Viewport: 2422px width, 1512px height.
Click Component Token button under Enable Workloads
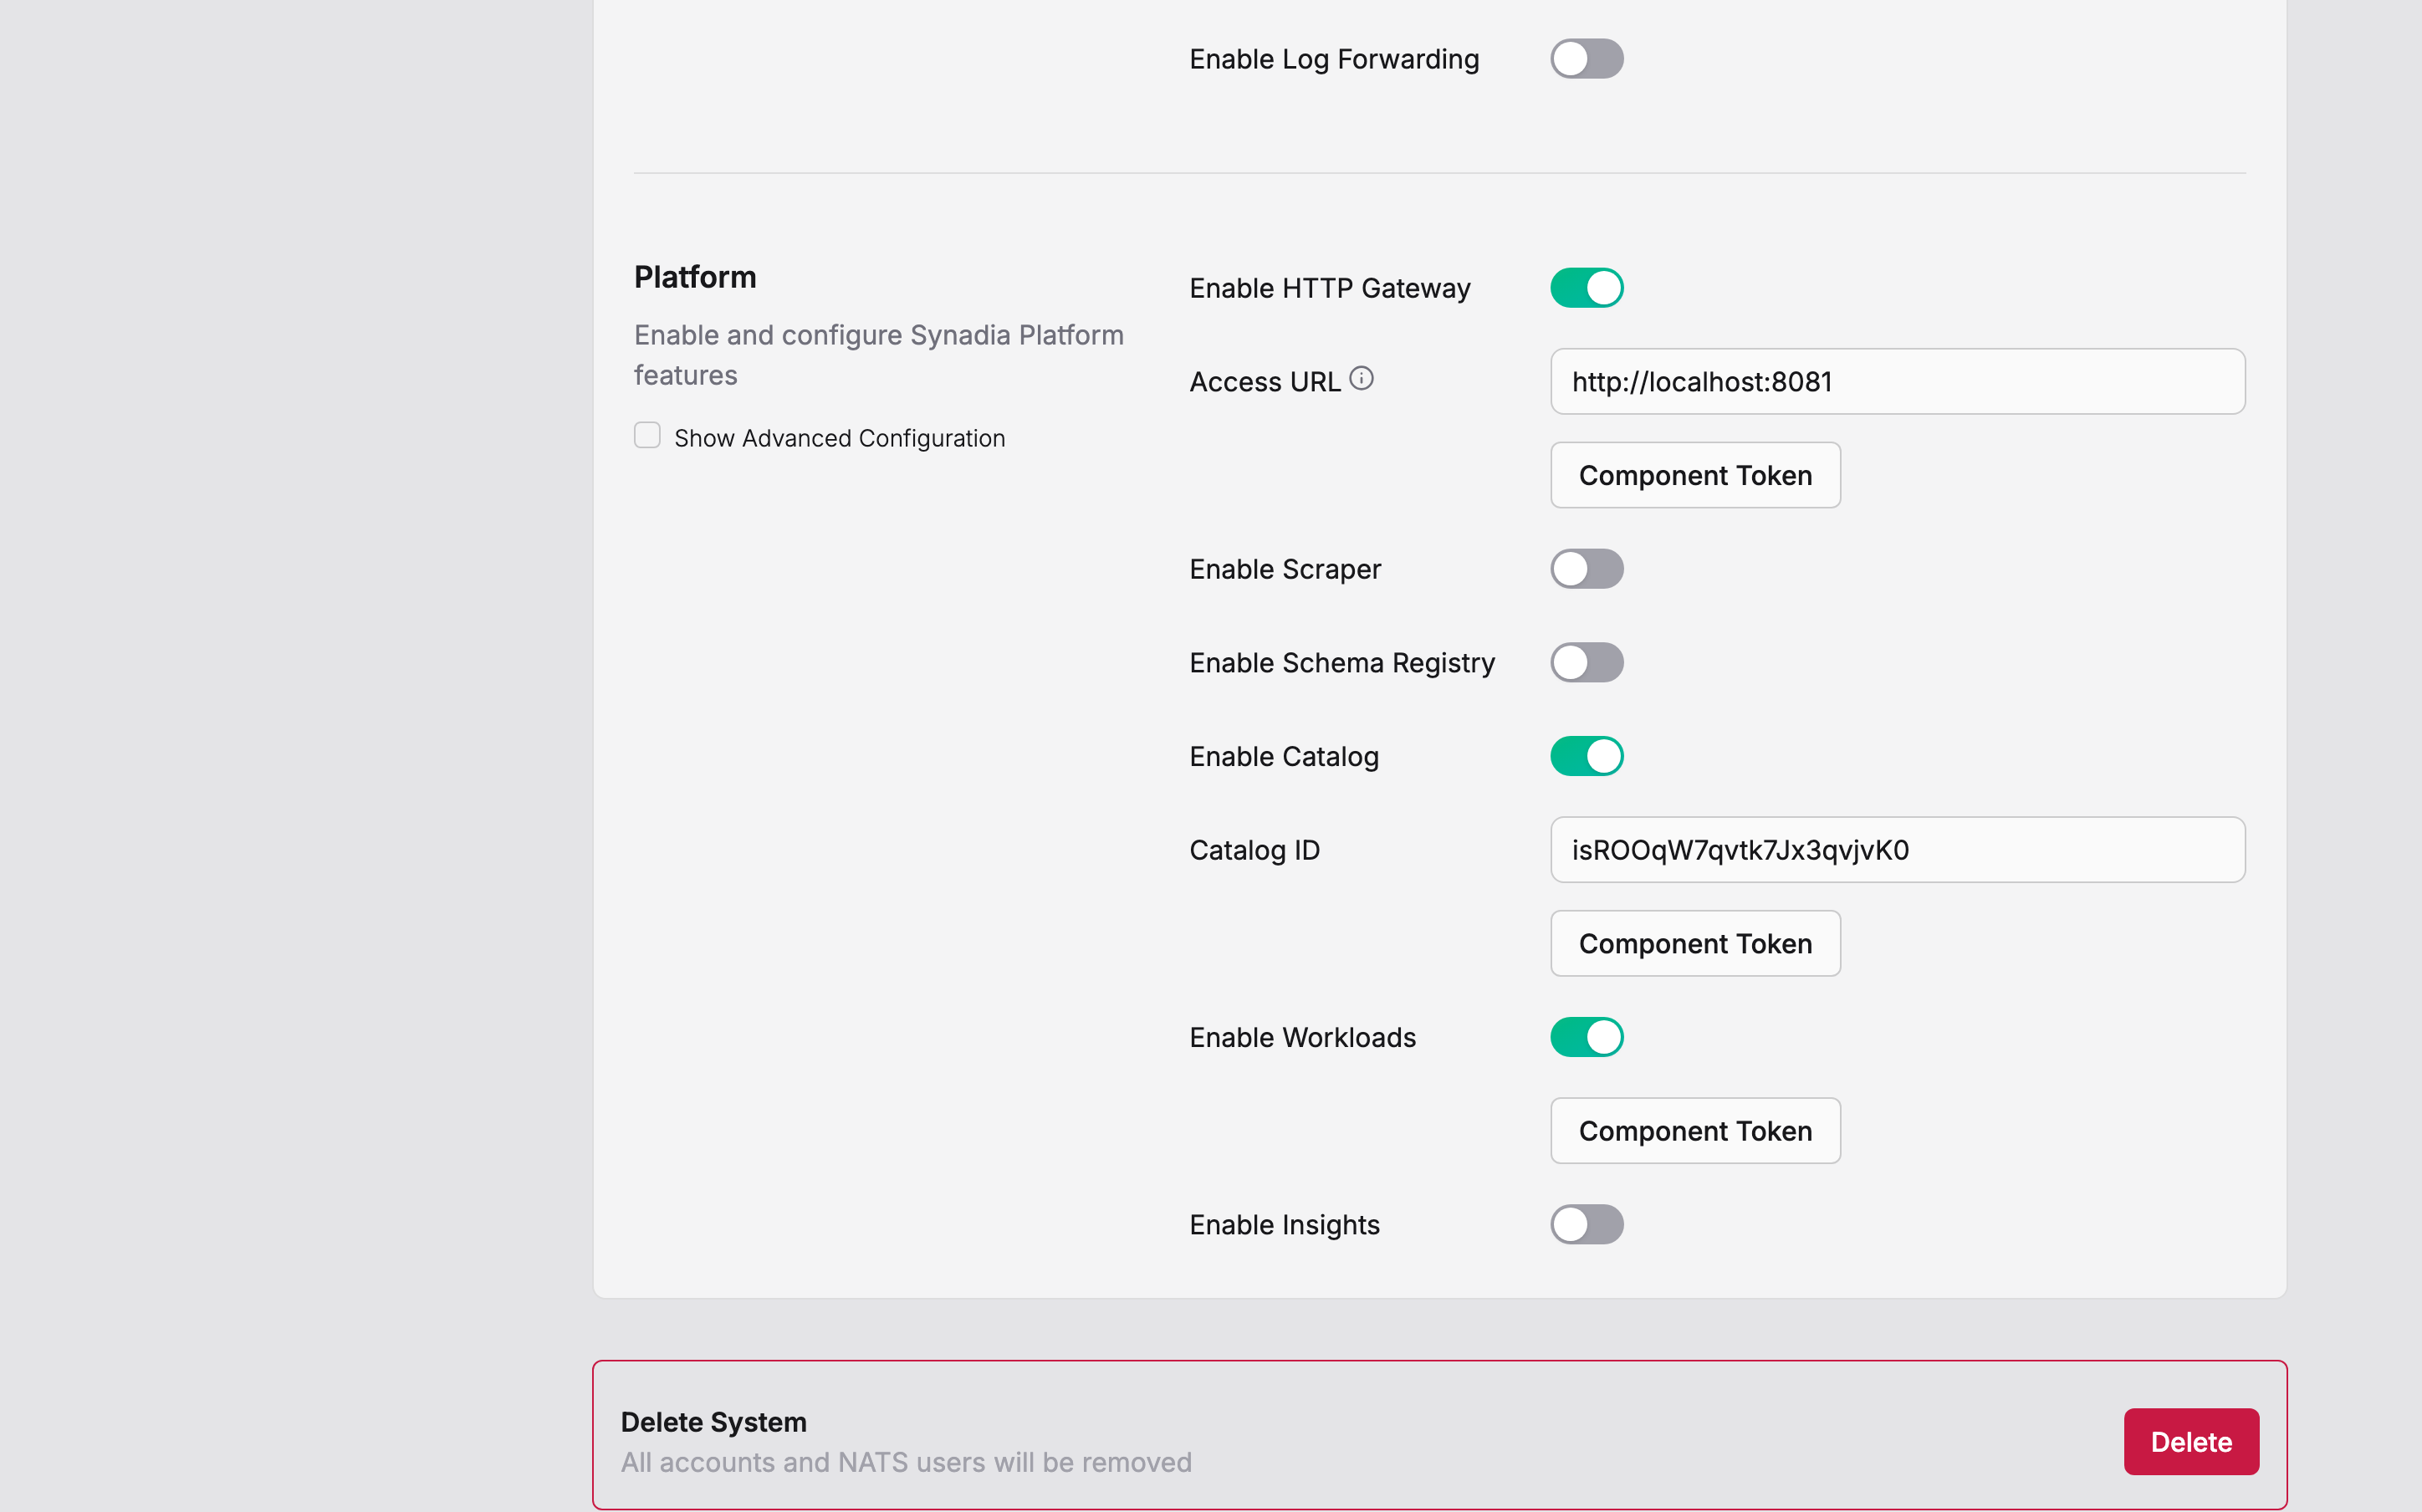1695,1131
